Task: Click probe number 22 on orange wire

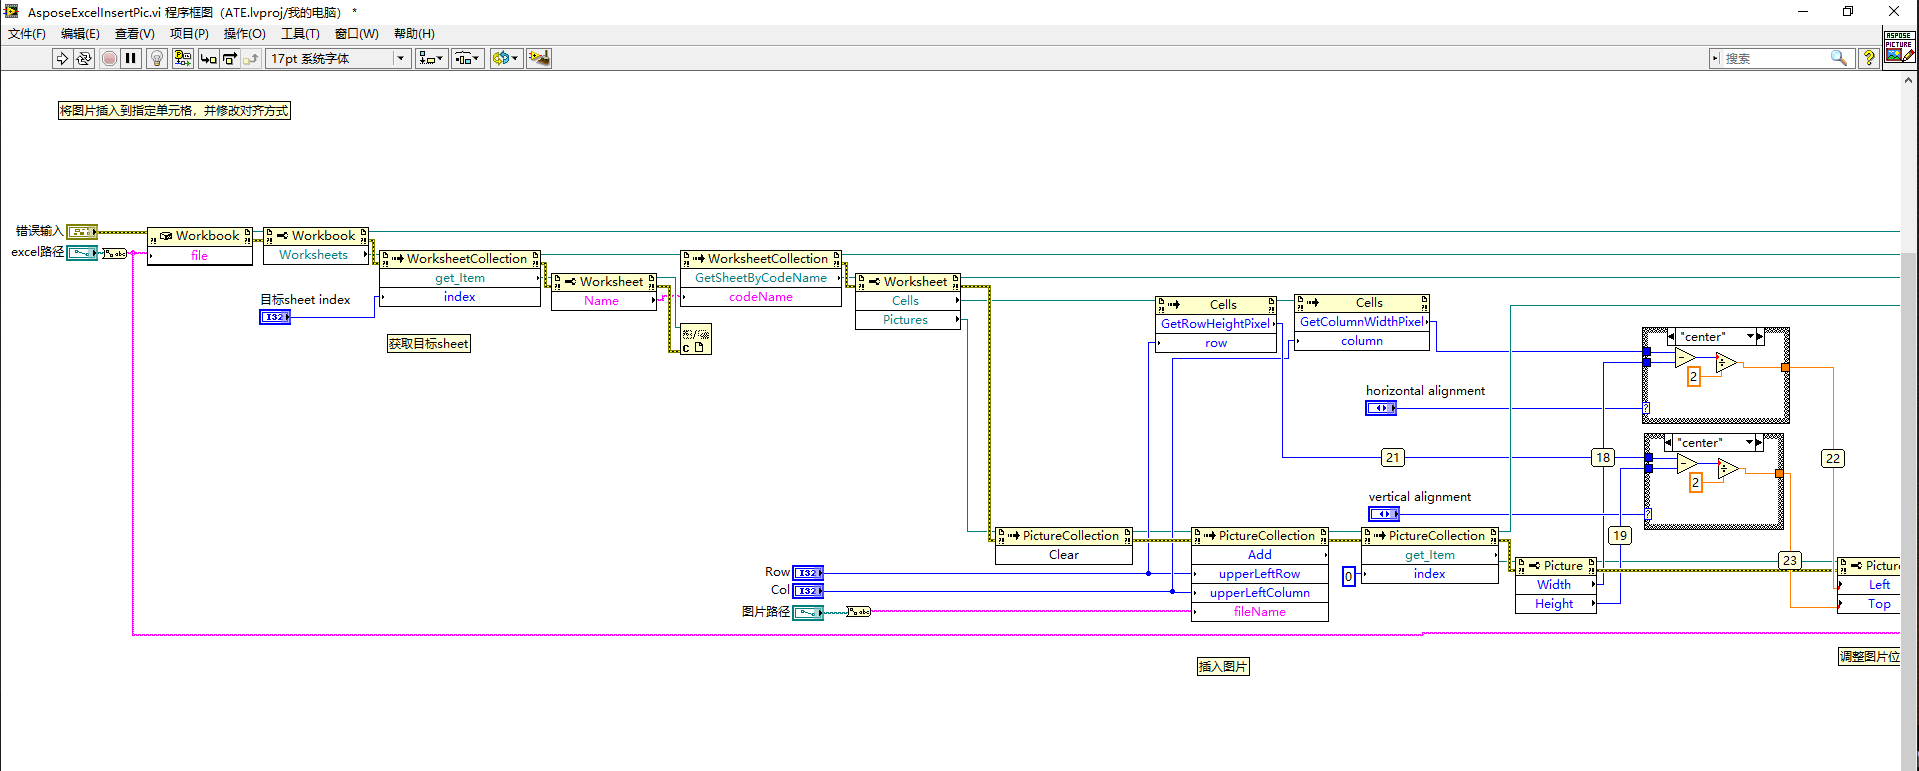Action: 1832,458
